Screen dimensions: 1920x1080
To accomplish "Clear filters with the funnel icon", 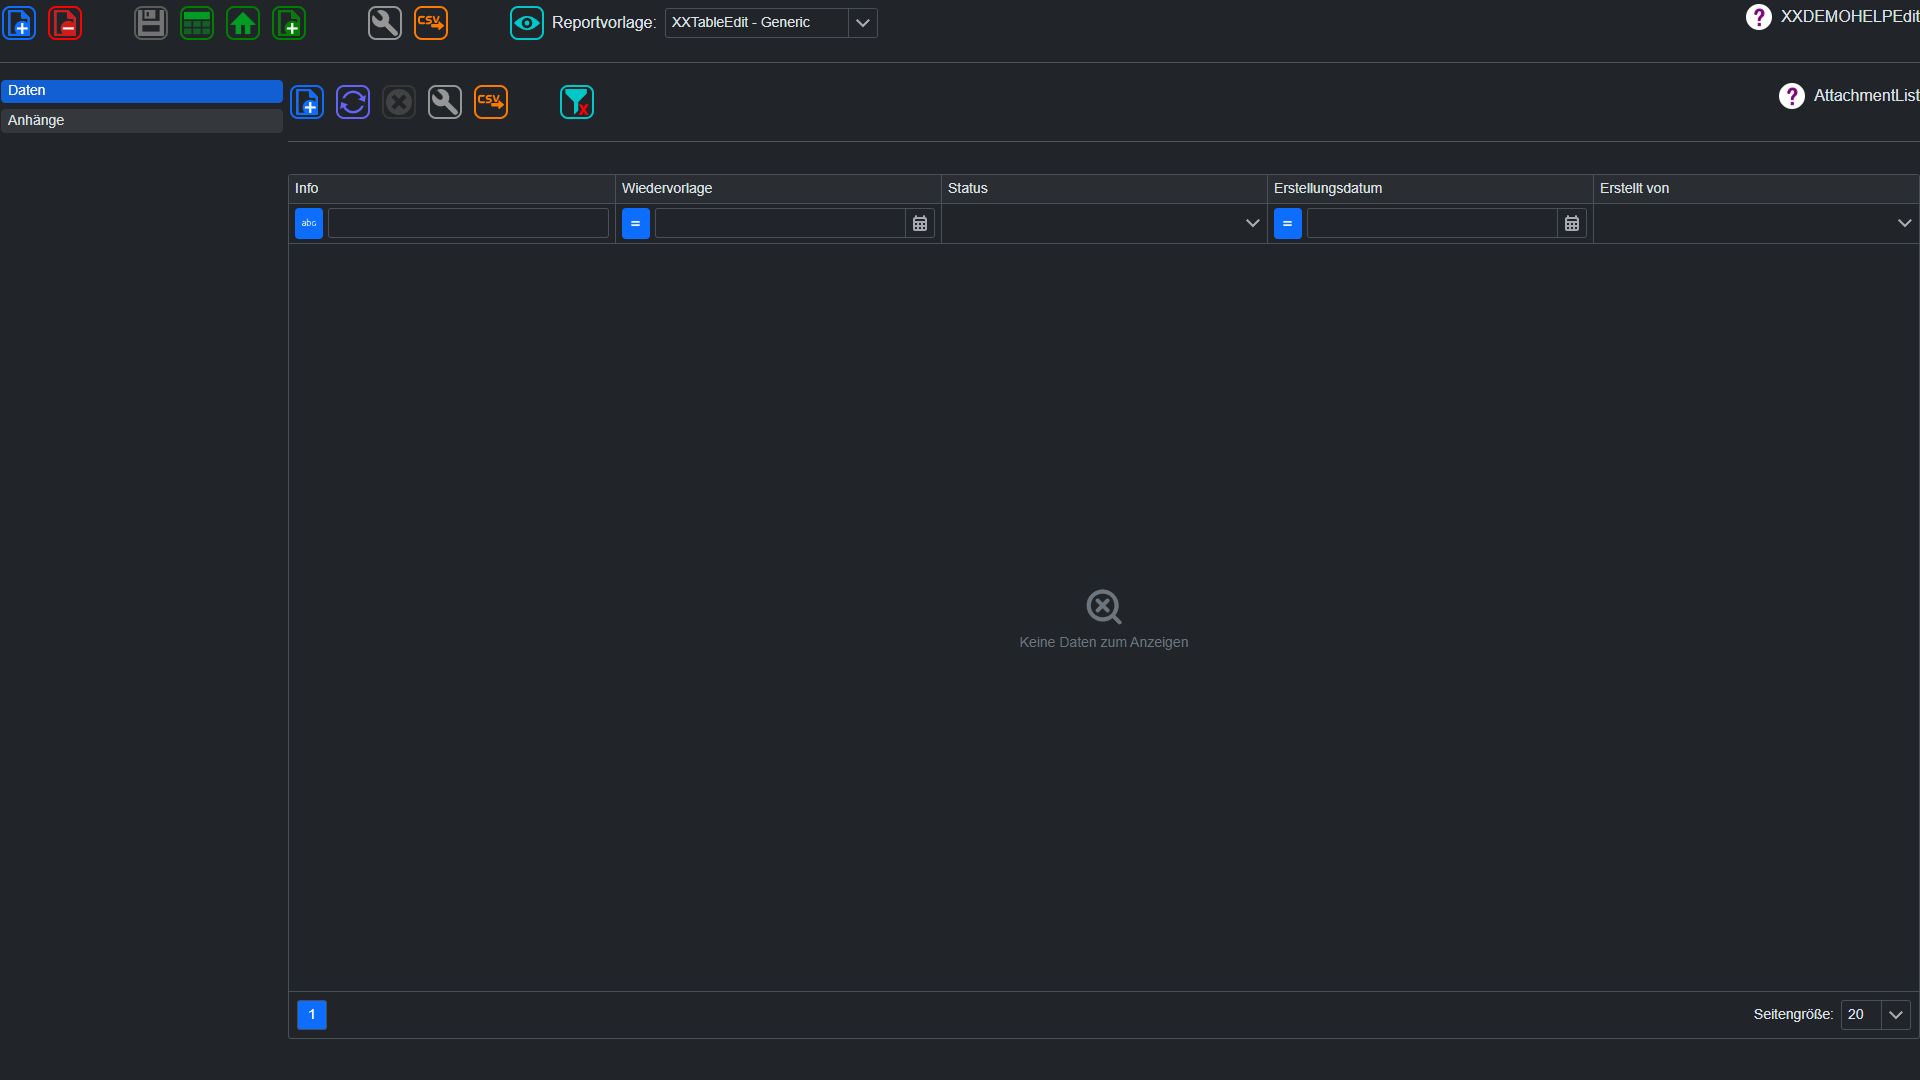I will 577,102.
